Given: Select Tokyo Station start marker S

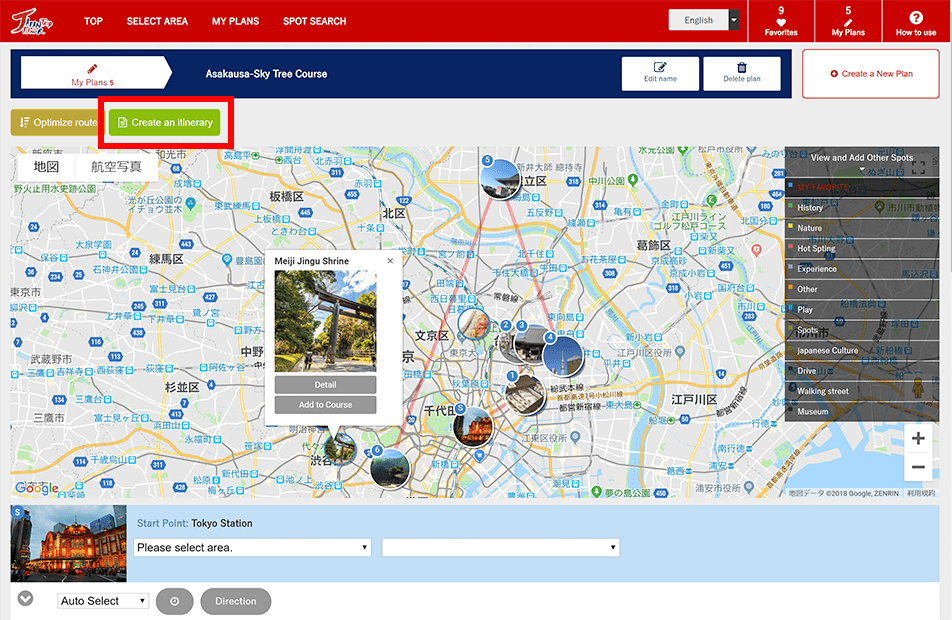Looking at the screenshot, I should pos(473,426).
